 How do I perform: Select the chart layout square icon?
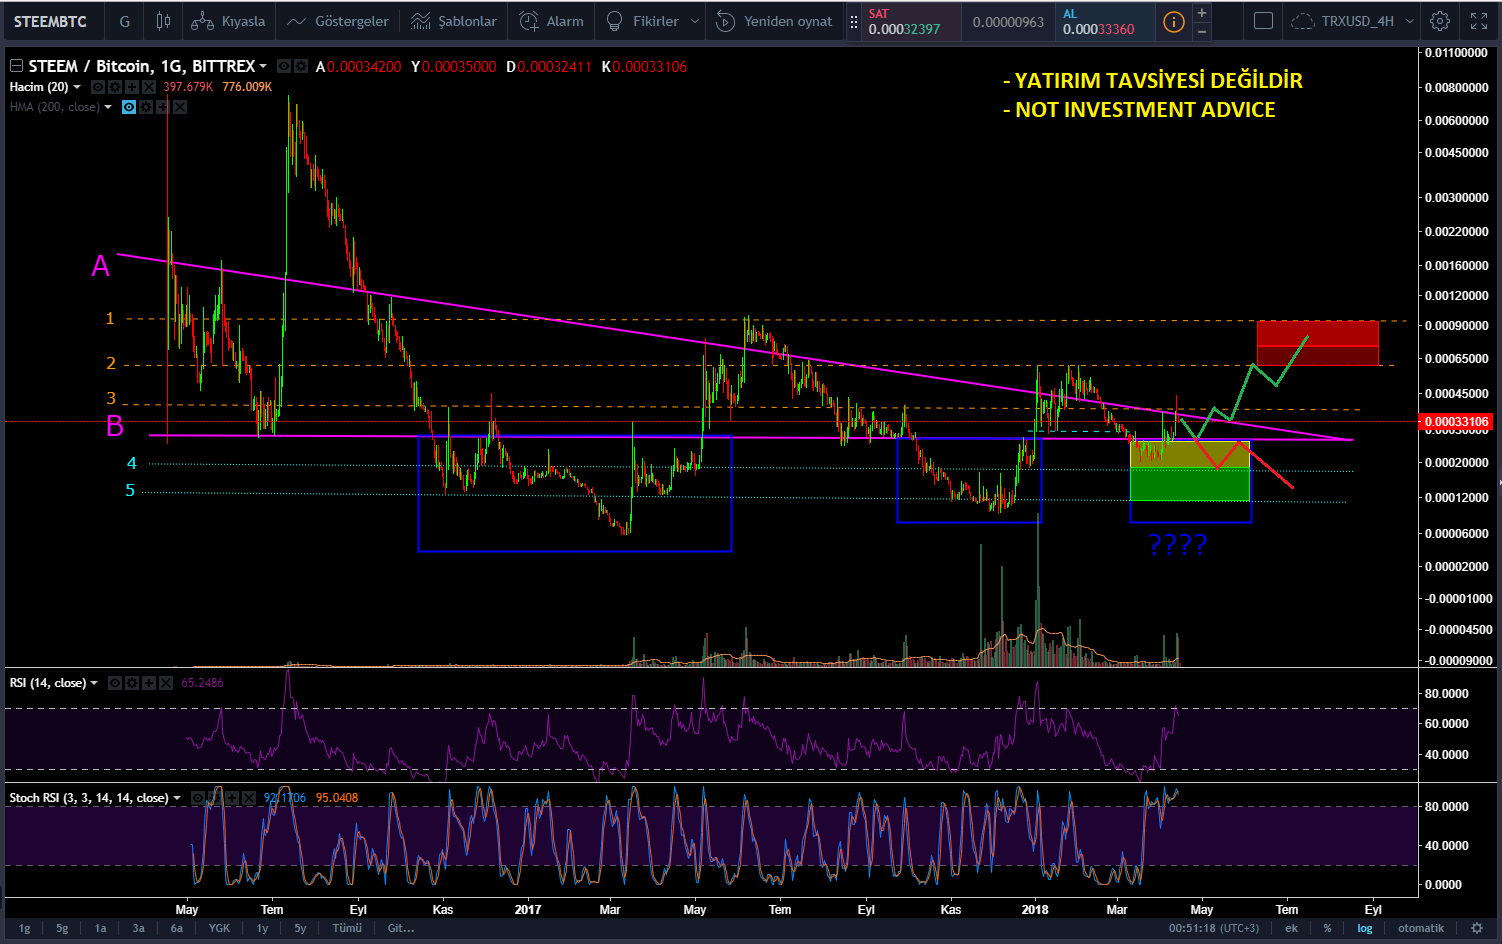click(x=1263, y=21)
